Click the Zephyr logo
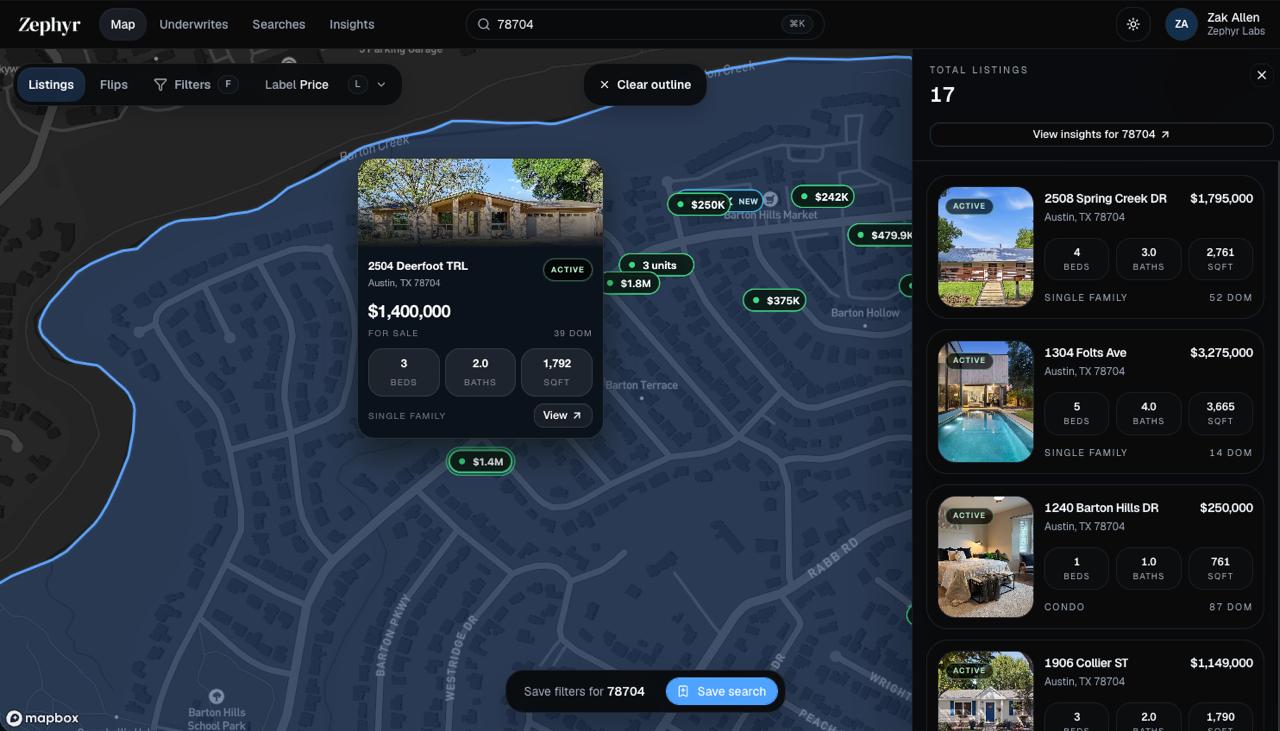The image size is (1280, 731). tap(49, 25)
